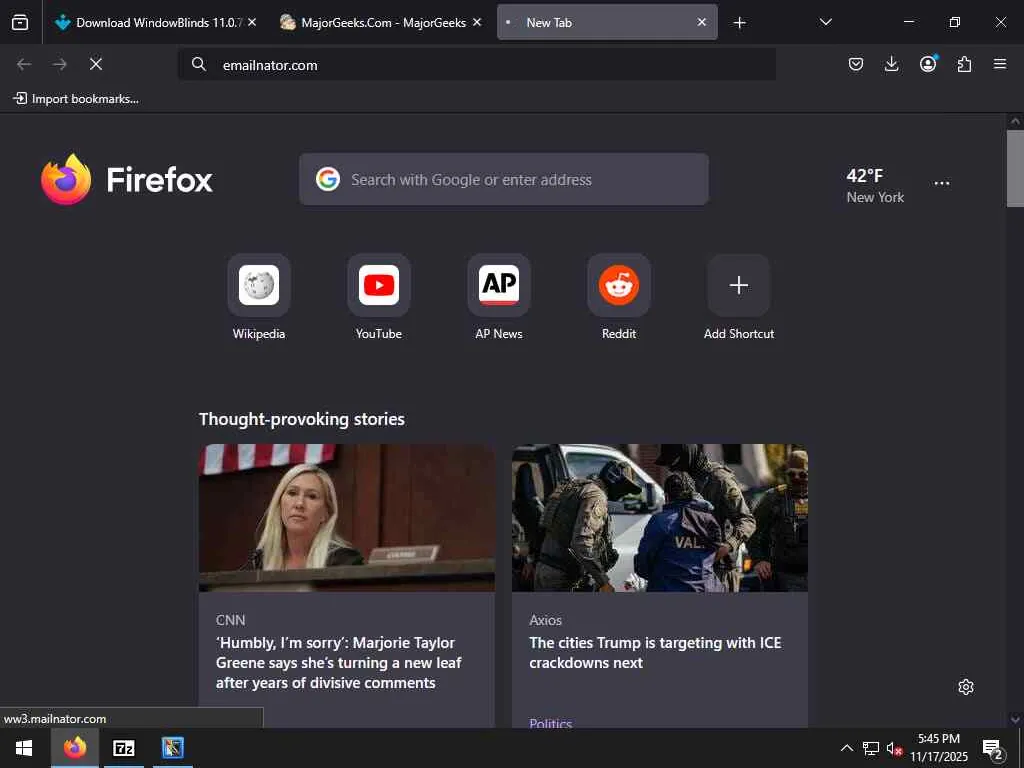Stop loading the page

[x=96, y=64]
